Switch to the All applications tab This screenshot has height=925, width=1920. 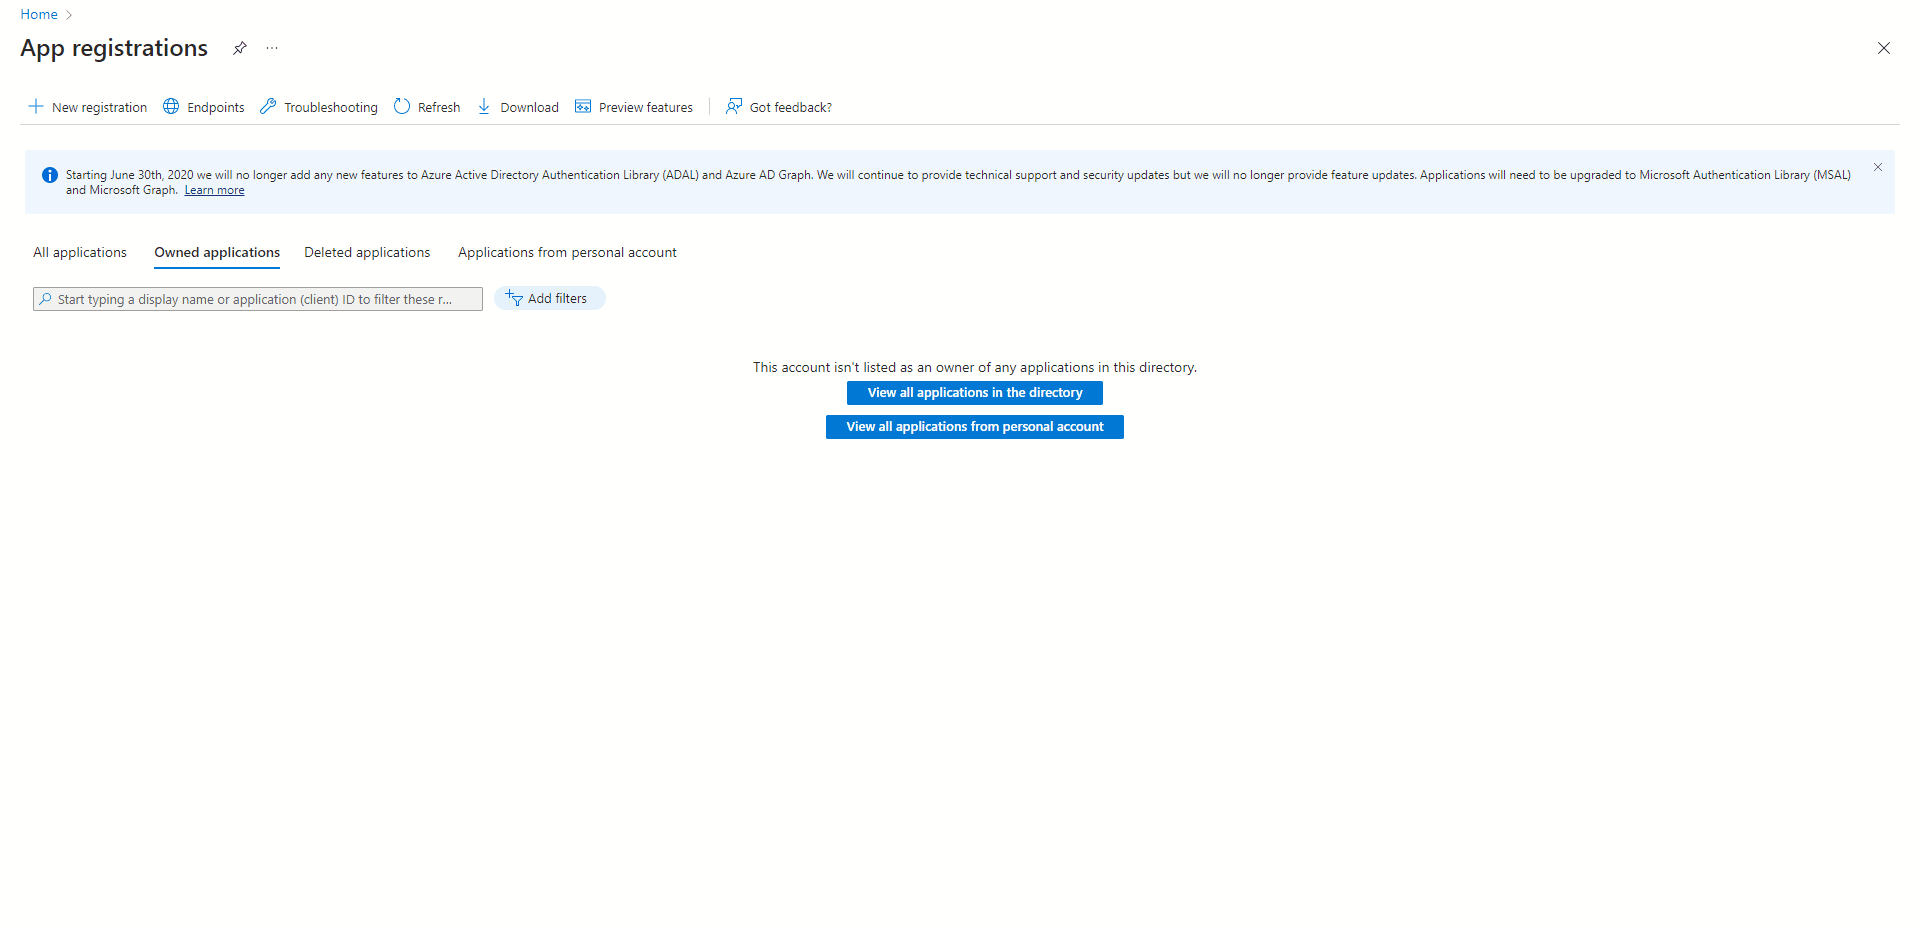click(79, 252)
